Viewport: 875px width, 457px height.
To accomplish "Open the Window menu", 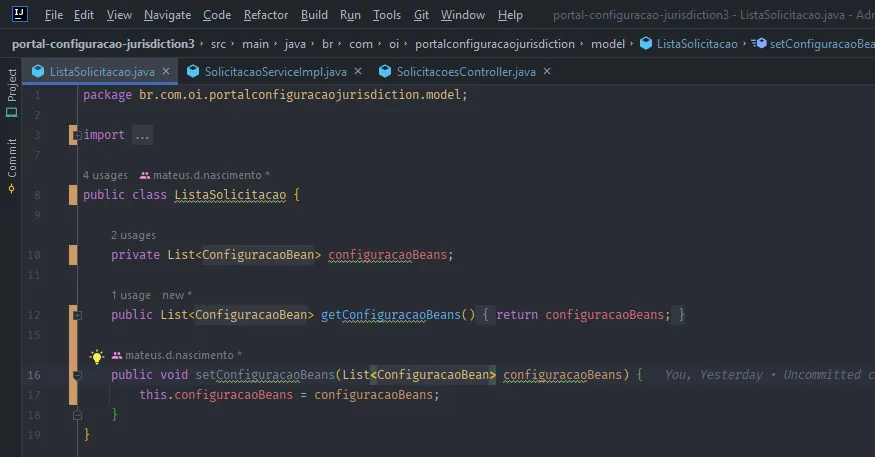I will tap(463, 15).
